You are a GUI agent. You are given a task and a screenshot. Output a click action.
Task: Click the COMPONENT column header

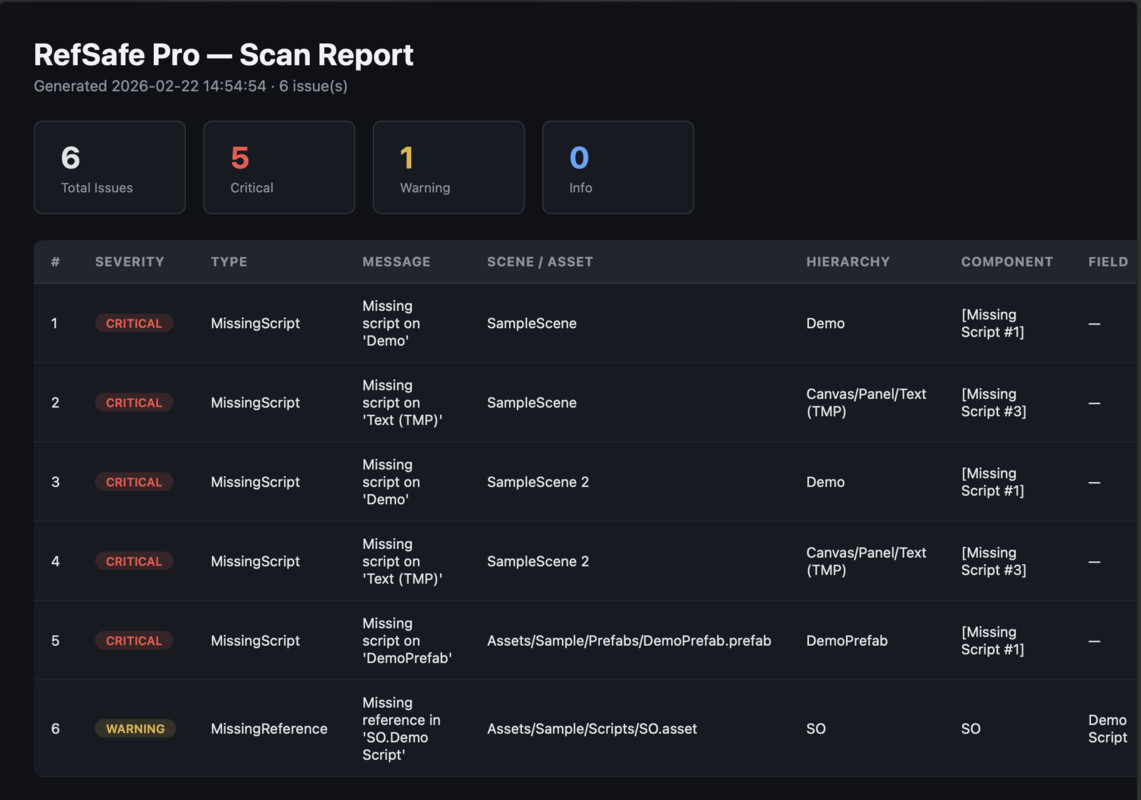point(1007,262)
